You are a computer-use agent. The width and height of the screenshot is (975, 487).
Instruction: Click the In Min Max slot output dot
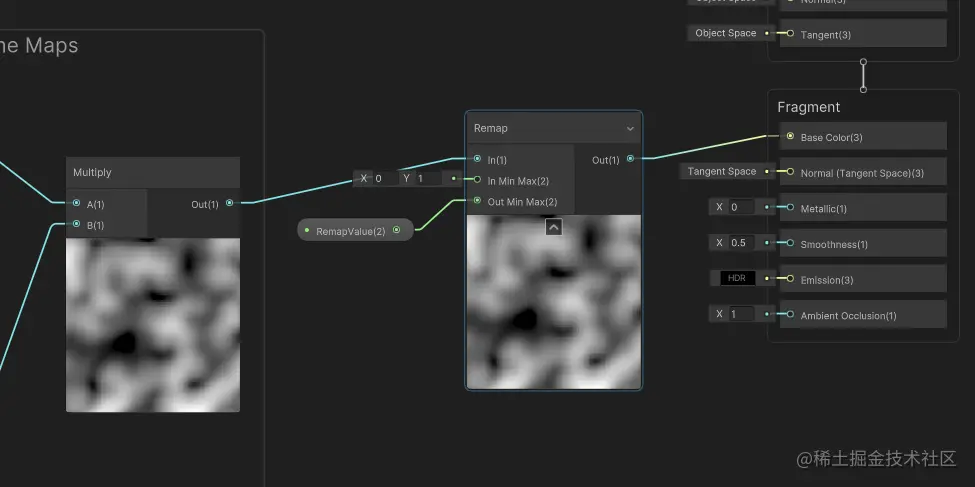point(454,179)
